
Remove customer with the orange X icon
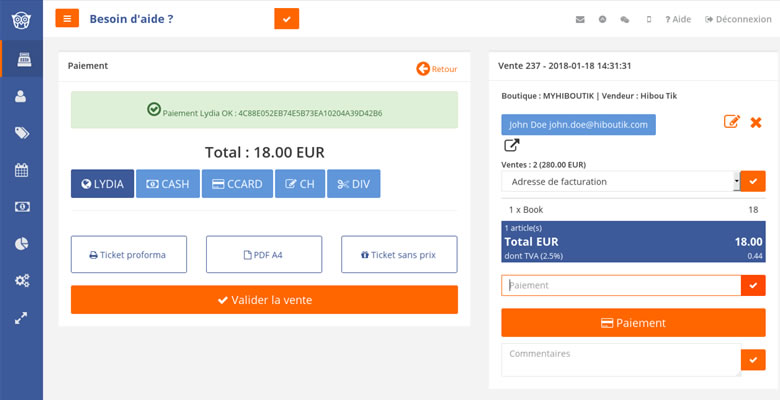pos(756,122)
